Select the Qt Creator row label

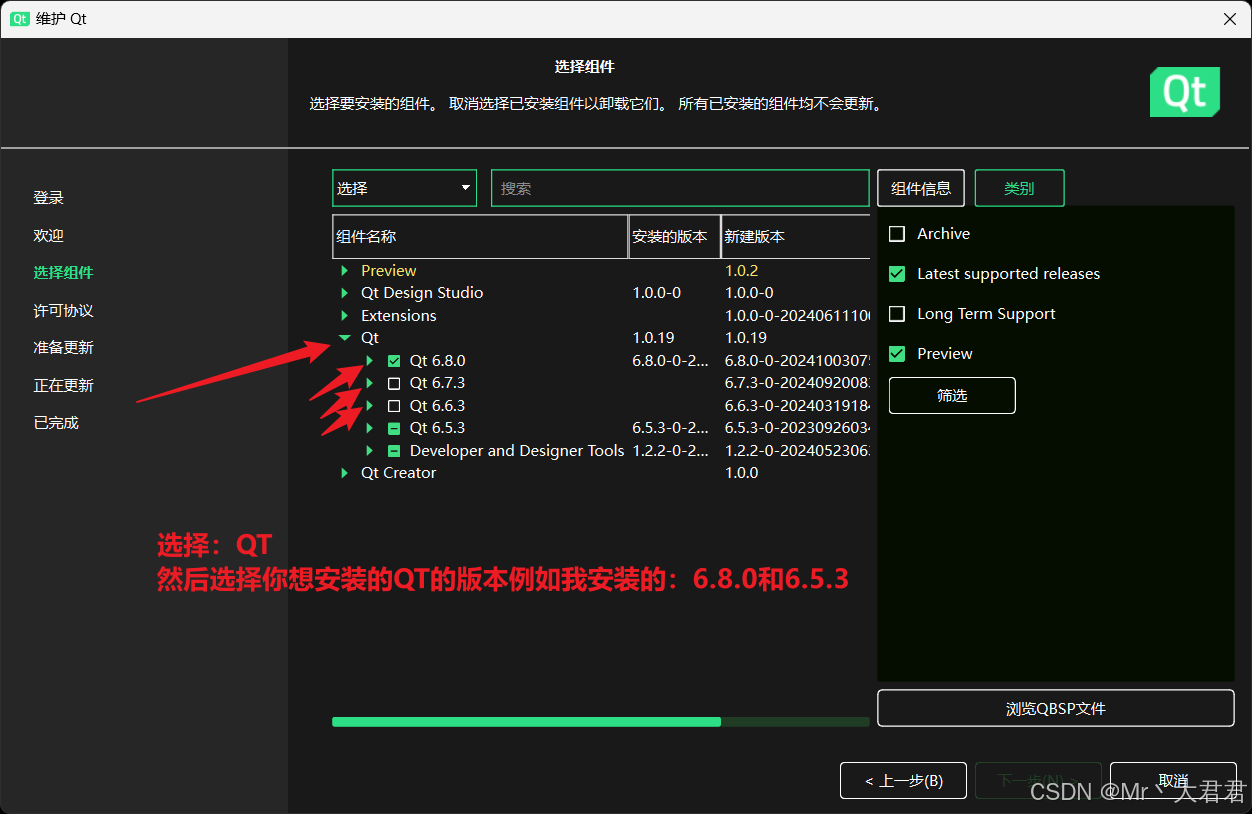coord(399,473)
